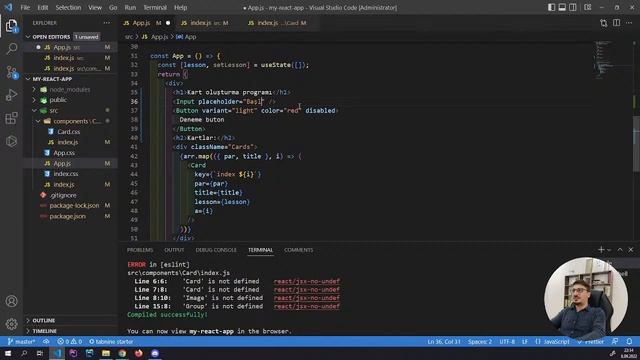The height and width of the screenshot is (360, 640).
Task: Open the Accounts icon in activity bar
Action: tap(11, 301)
